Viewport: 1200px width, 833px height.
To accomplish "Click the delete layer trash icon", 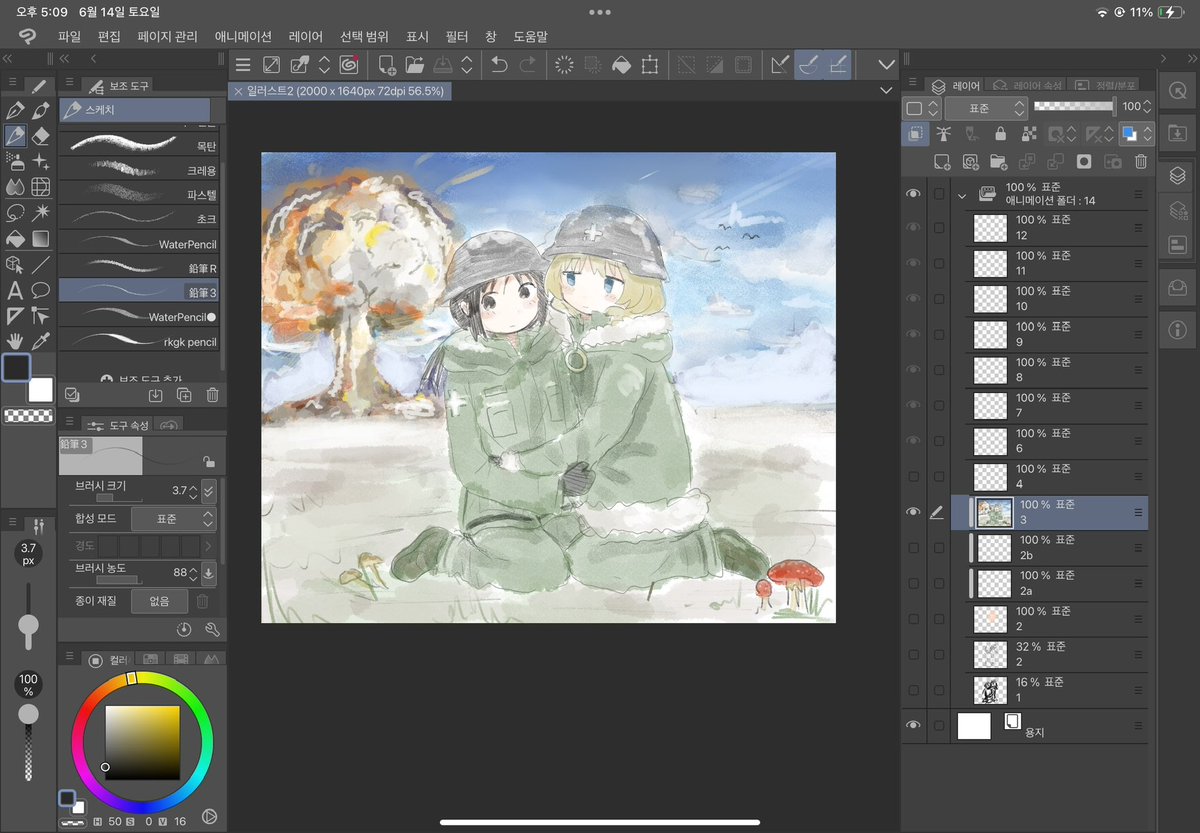I will pos(1140,161).
